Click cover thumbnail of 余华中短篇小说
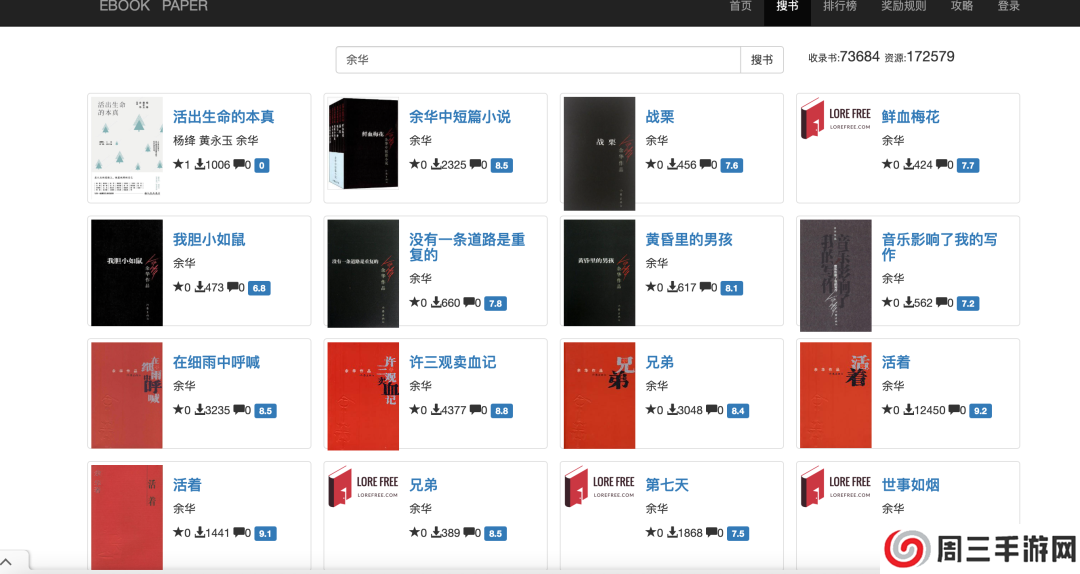This screenshot has height=574, width=1080. click(x=363, y=143)
